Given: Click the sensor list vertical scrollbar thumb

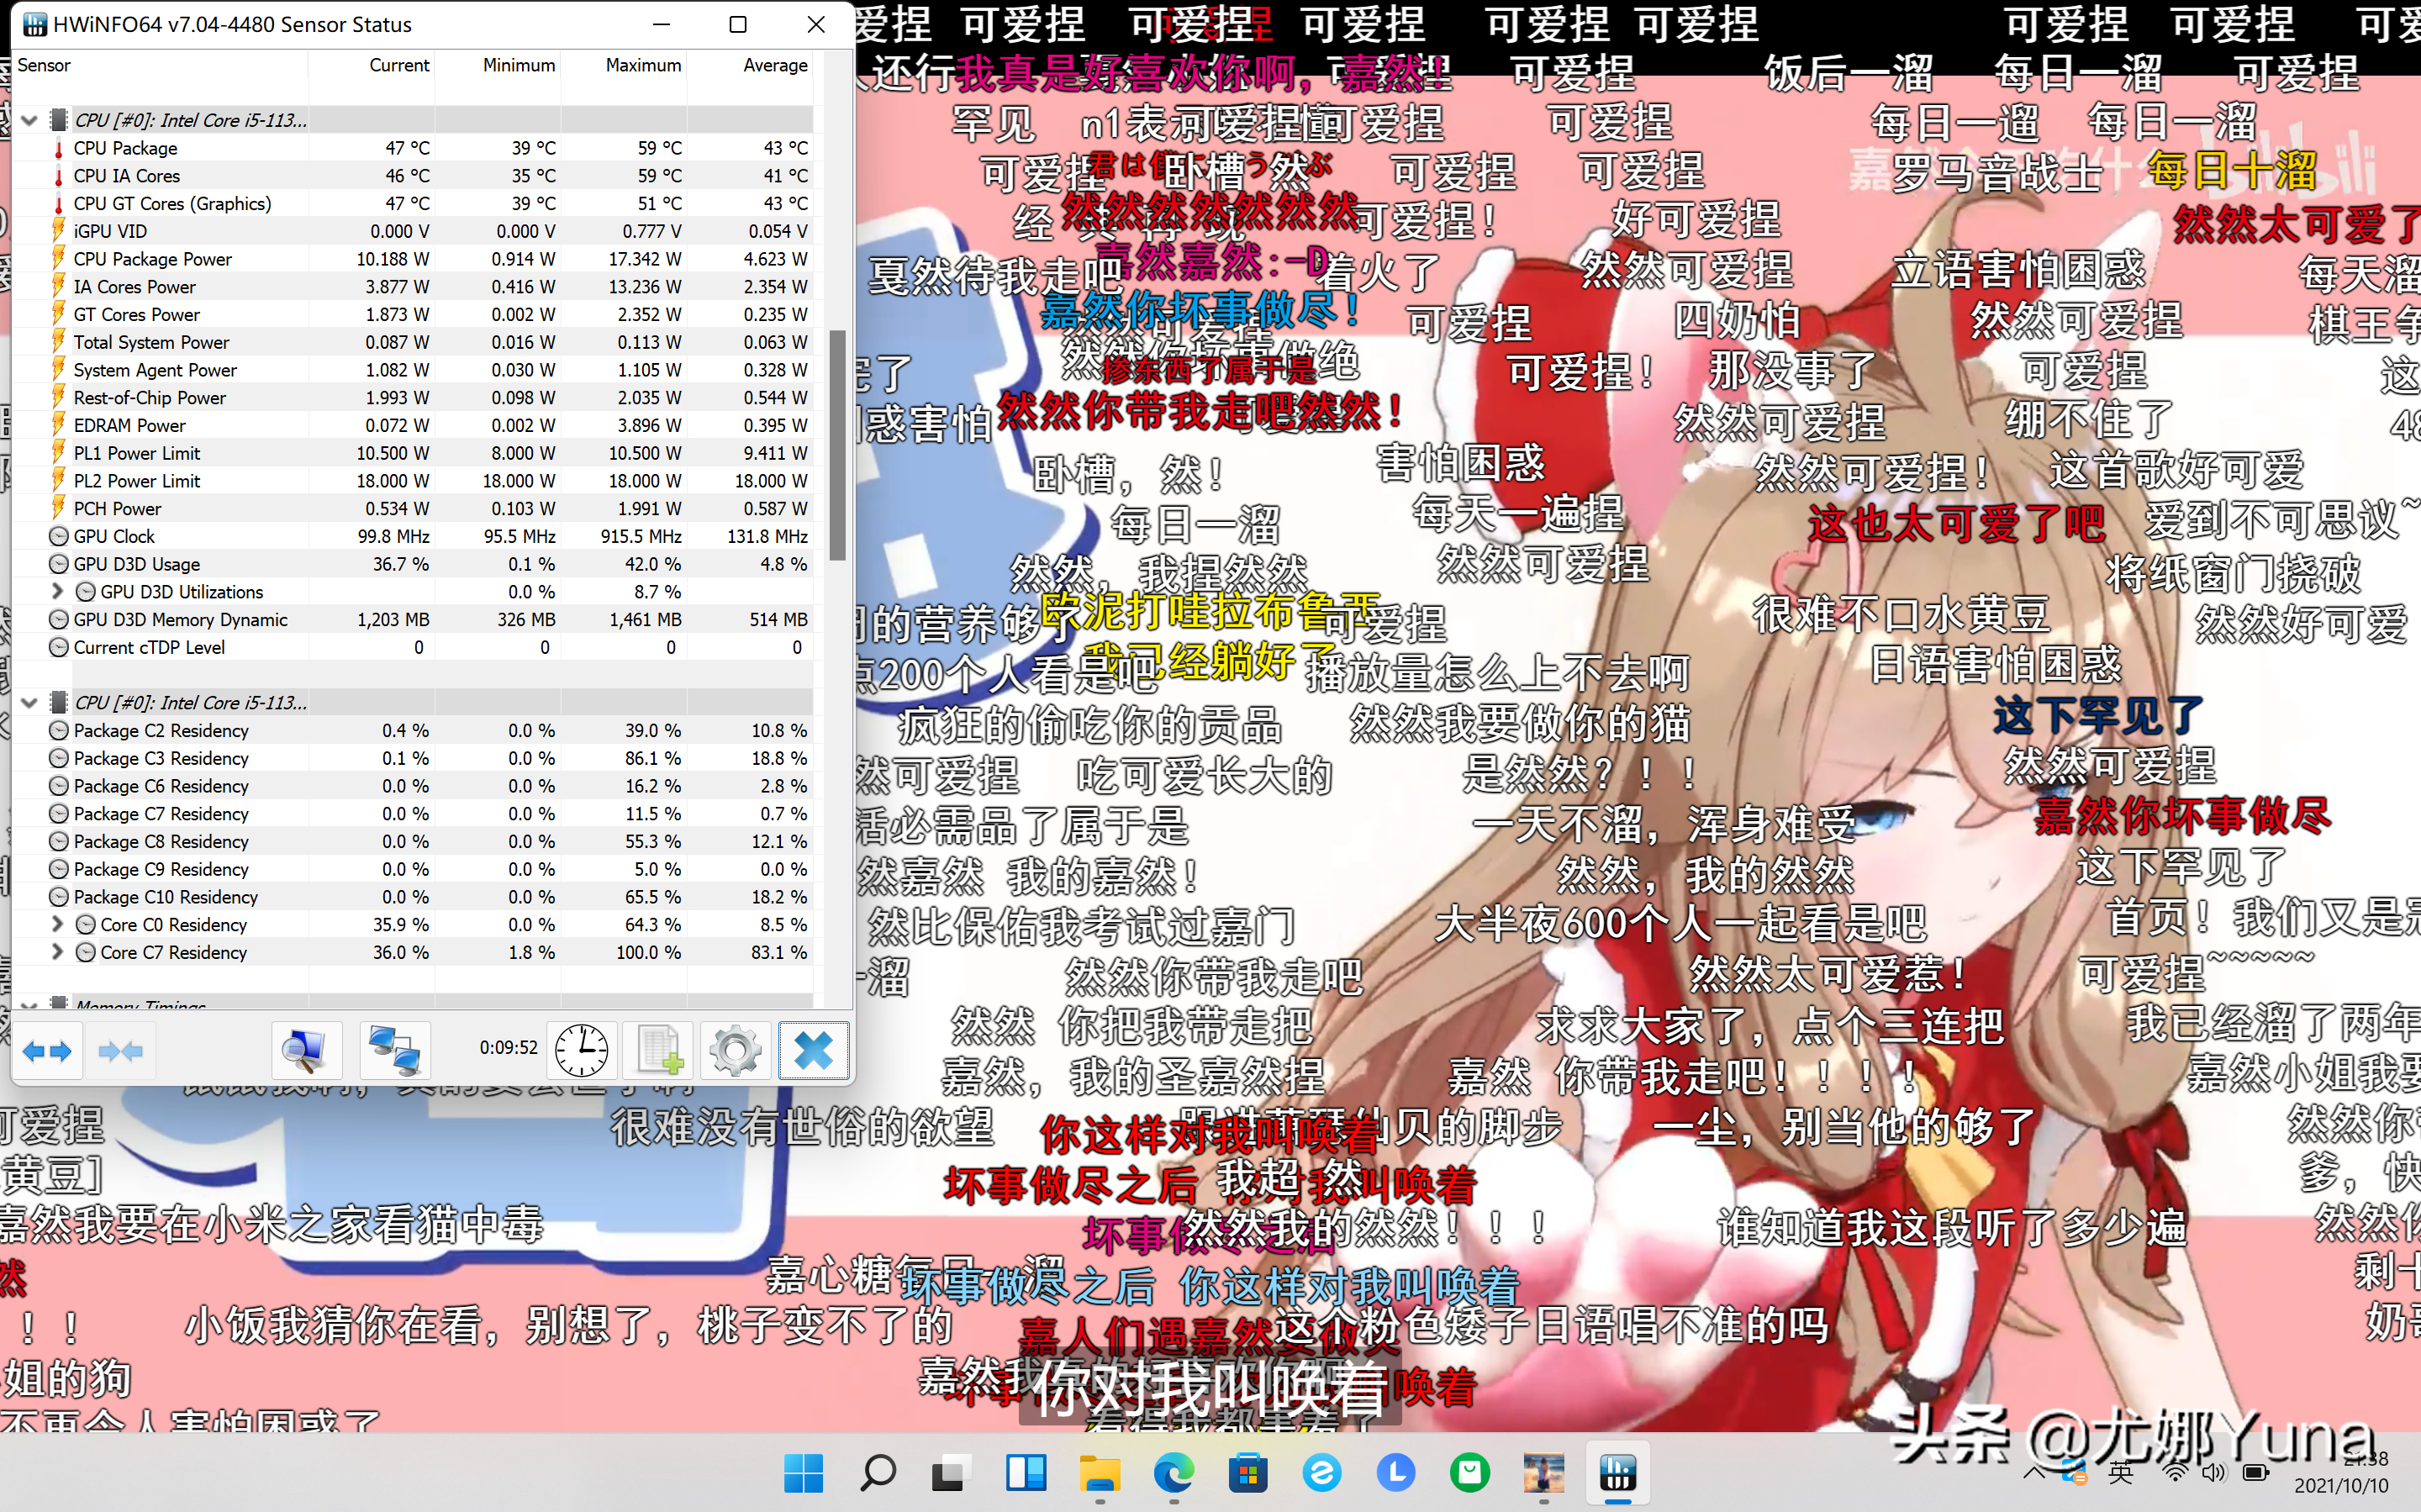Looking at the screenshot, I should [838, 445].
